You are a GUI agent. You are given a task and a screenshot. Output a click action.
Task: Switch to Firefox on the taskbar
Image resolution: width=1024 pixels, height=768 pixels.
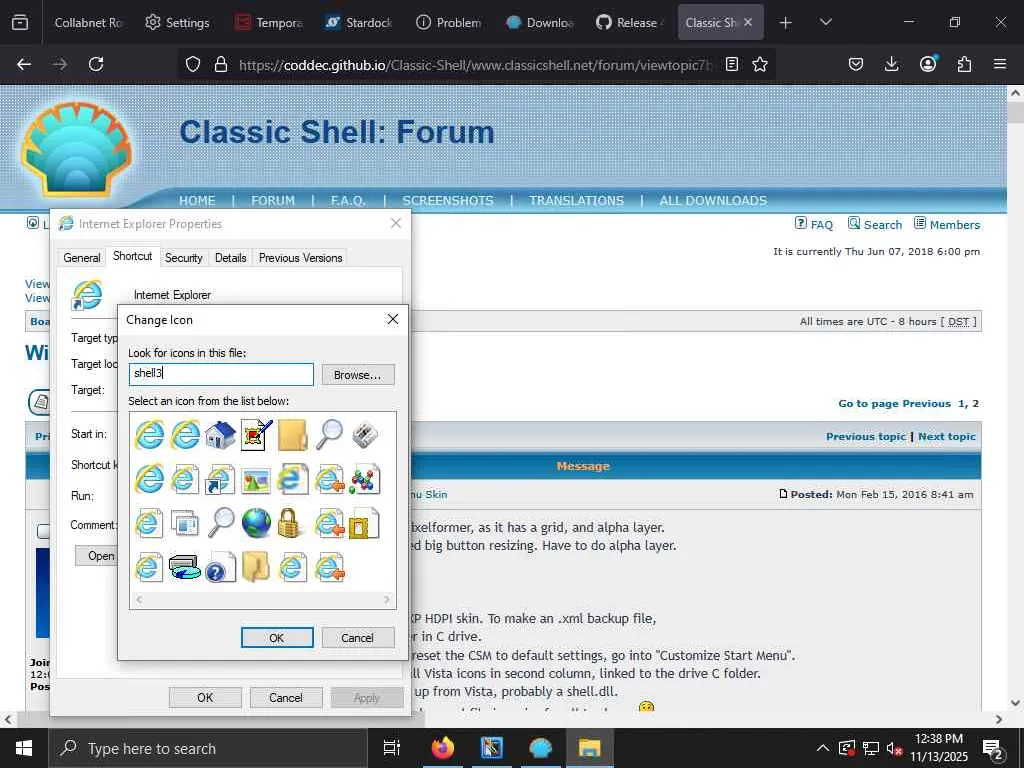point(443,748)
